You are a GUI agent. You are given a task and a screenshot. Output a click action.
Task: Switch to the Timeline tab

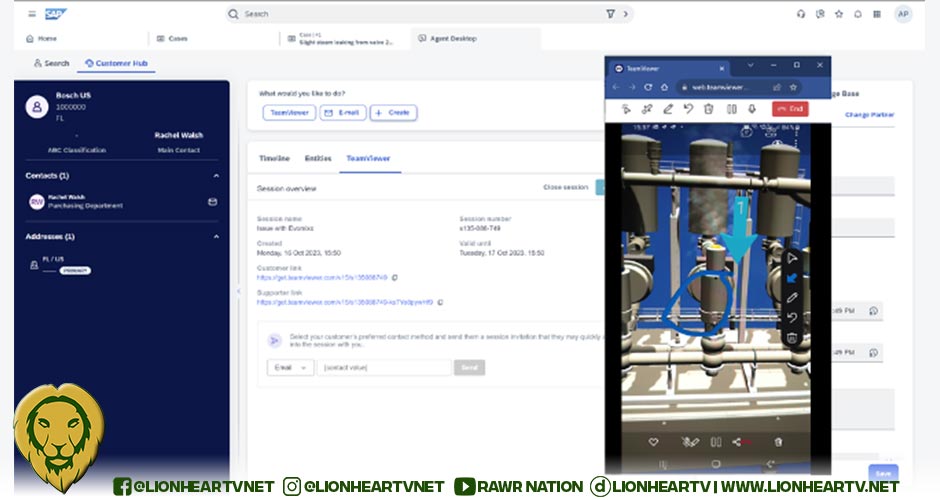(274, 159)
